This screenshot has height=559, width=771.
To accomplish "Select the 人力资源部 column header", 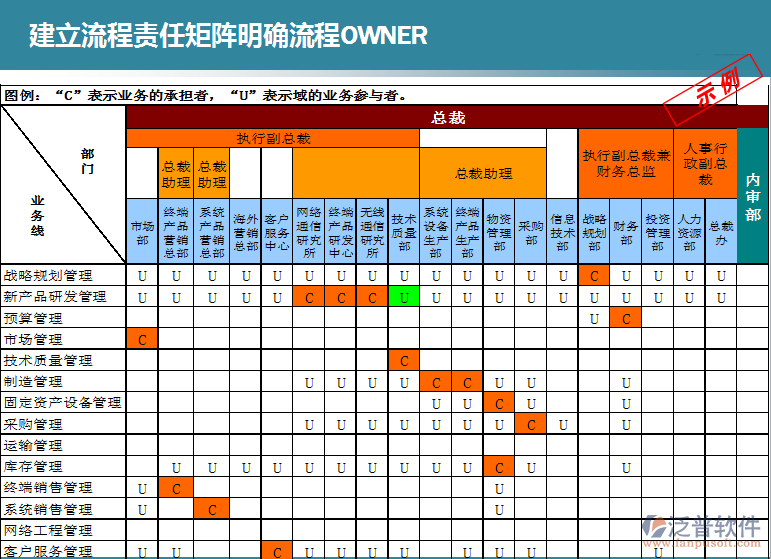I will click(689, 231).
